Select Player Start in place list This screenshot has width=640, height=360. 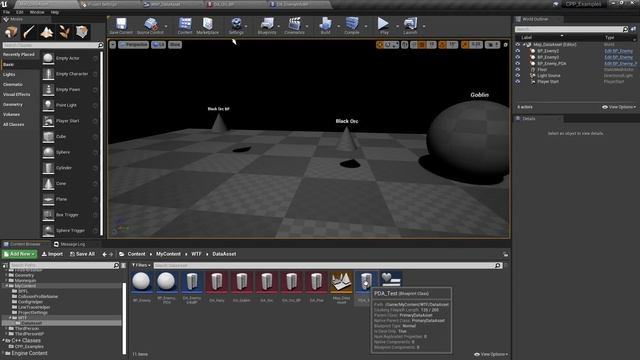click(x=70, y=121)
